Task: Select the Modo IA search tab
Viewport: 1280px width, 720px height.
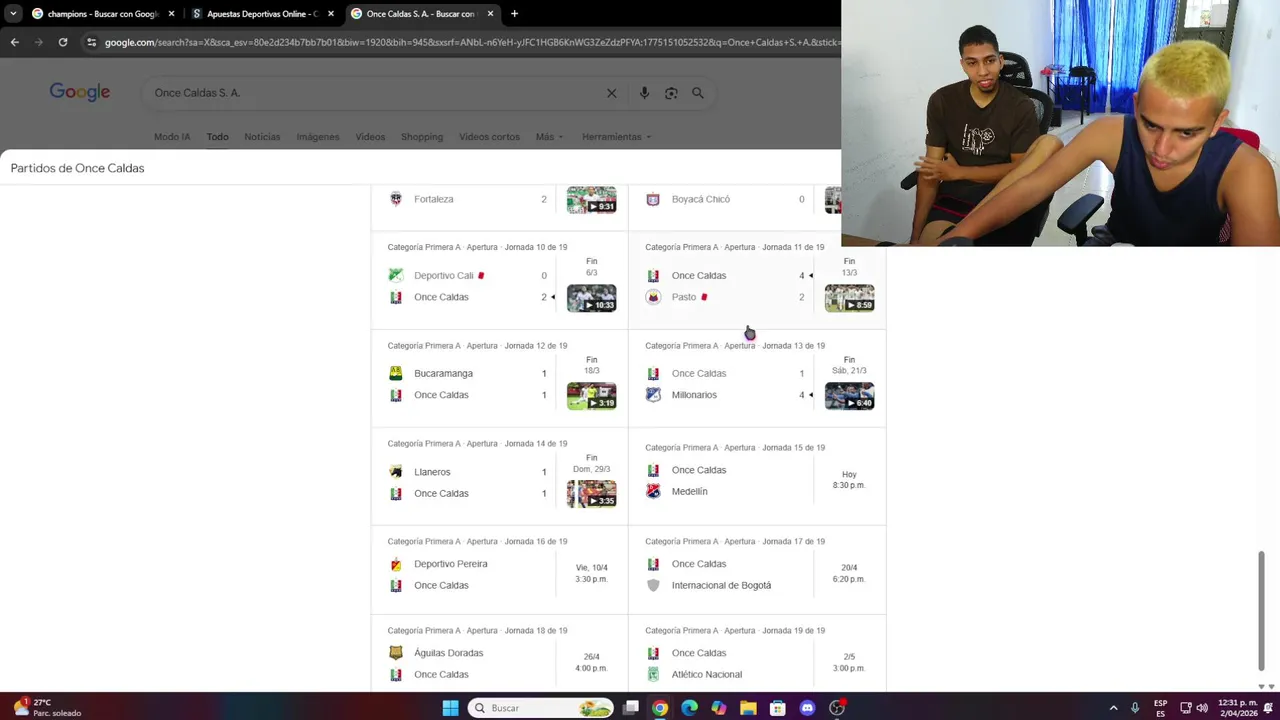Action: (x=172, y=137)
